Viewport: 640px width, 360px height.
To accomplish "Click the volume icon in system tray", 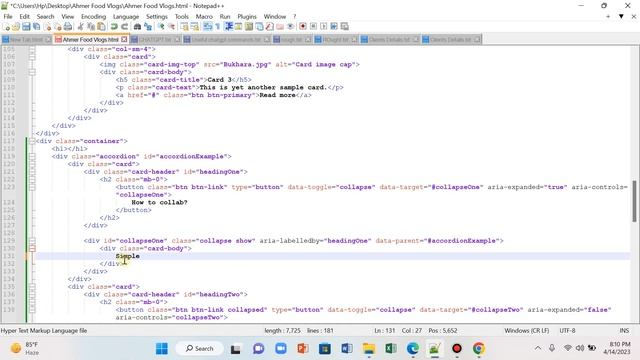I will coord(580,348).
